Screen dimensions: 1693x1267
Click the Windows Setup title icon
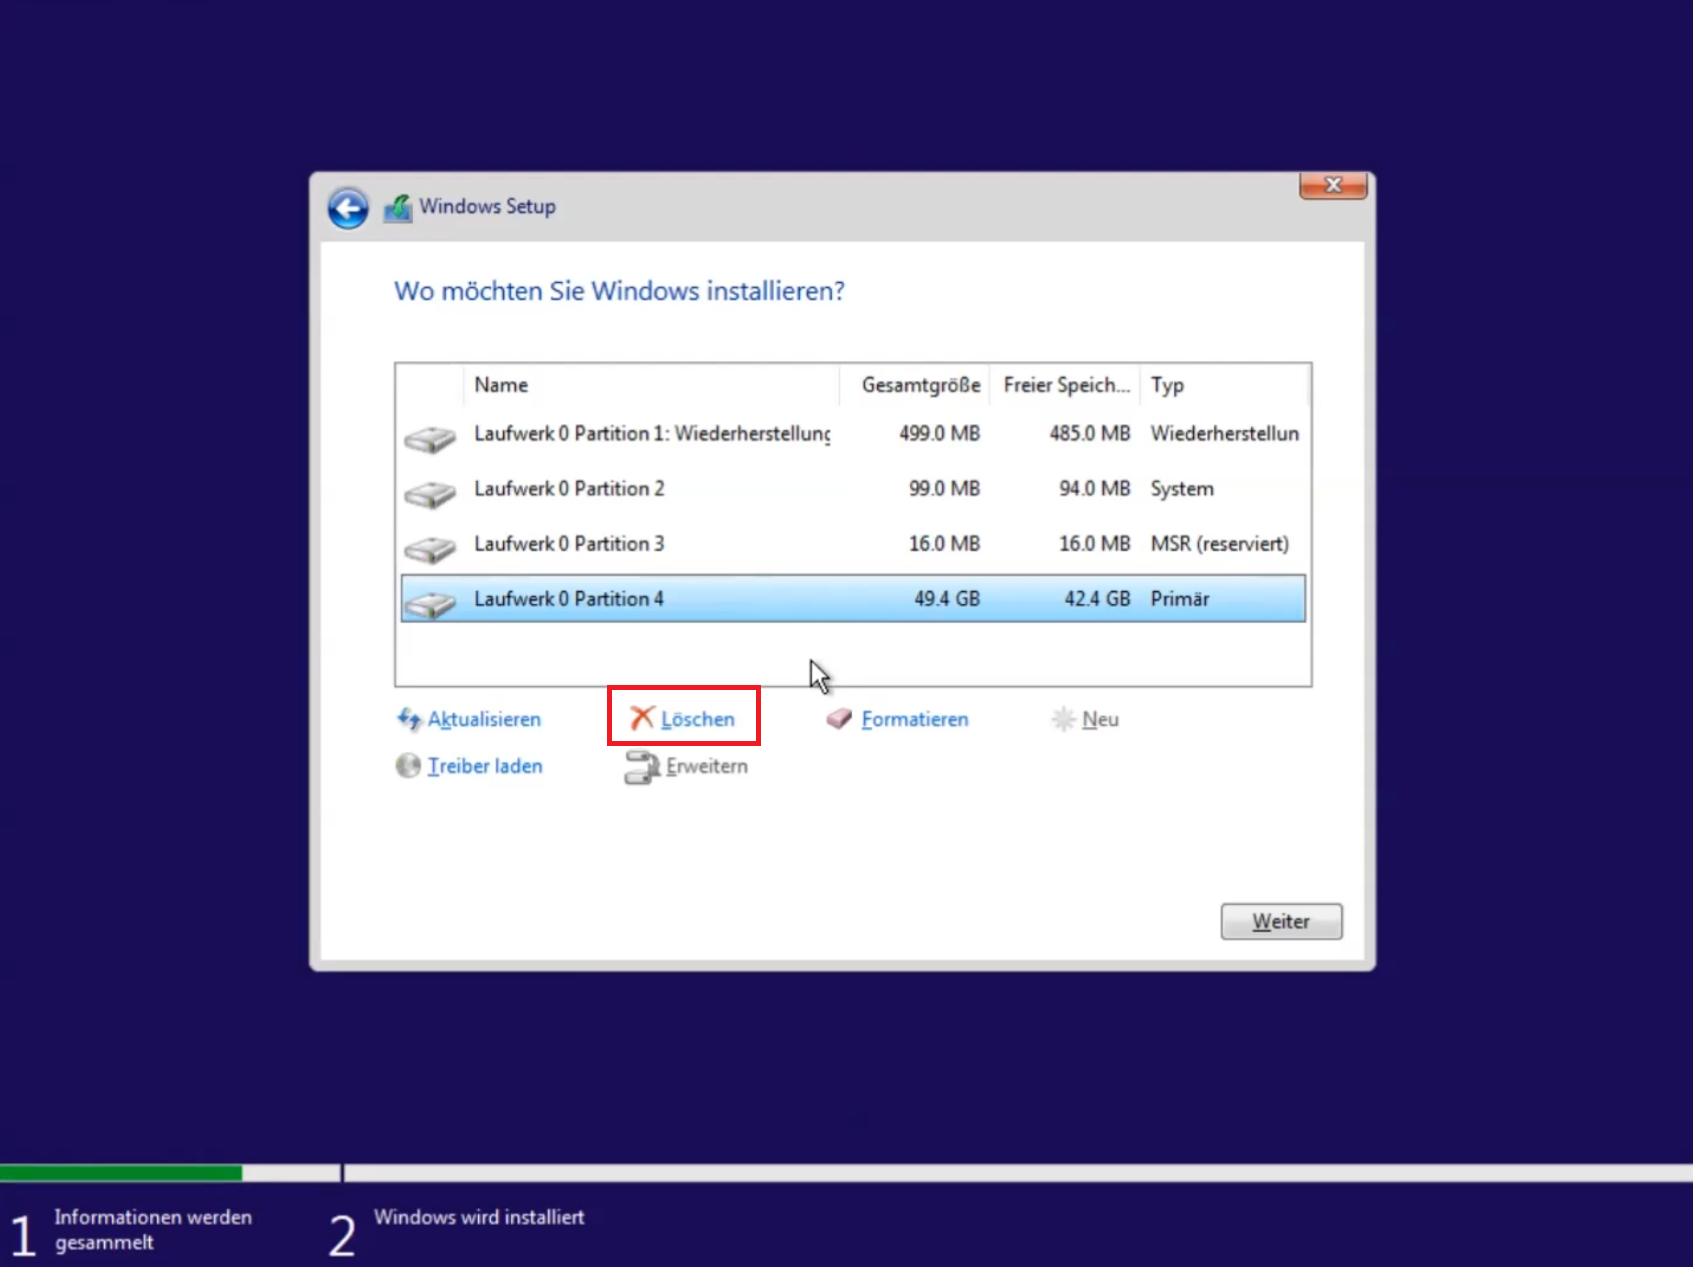(398, 208)
